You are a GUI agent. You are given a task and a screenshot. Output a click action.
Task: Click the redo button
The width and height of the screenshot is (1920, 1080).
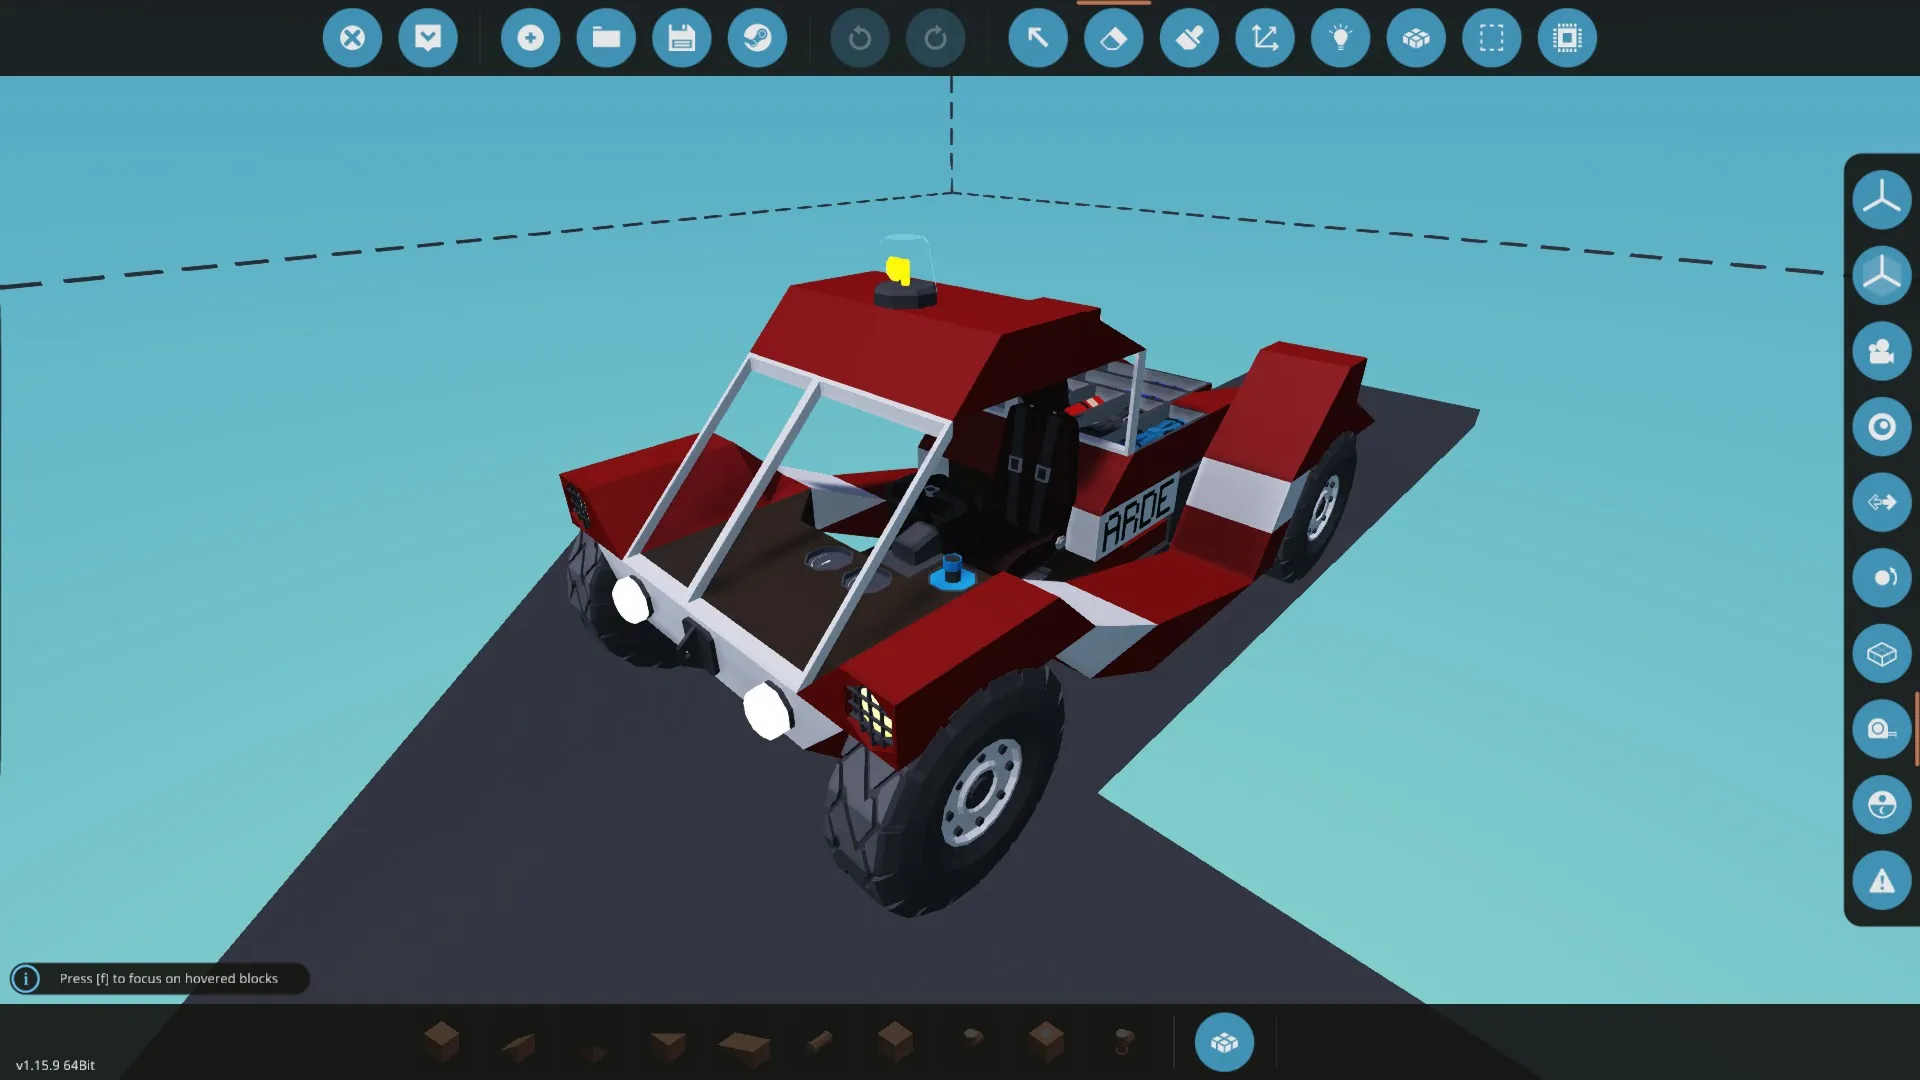tap(935, 38)
